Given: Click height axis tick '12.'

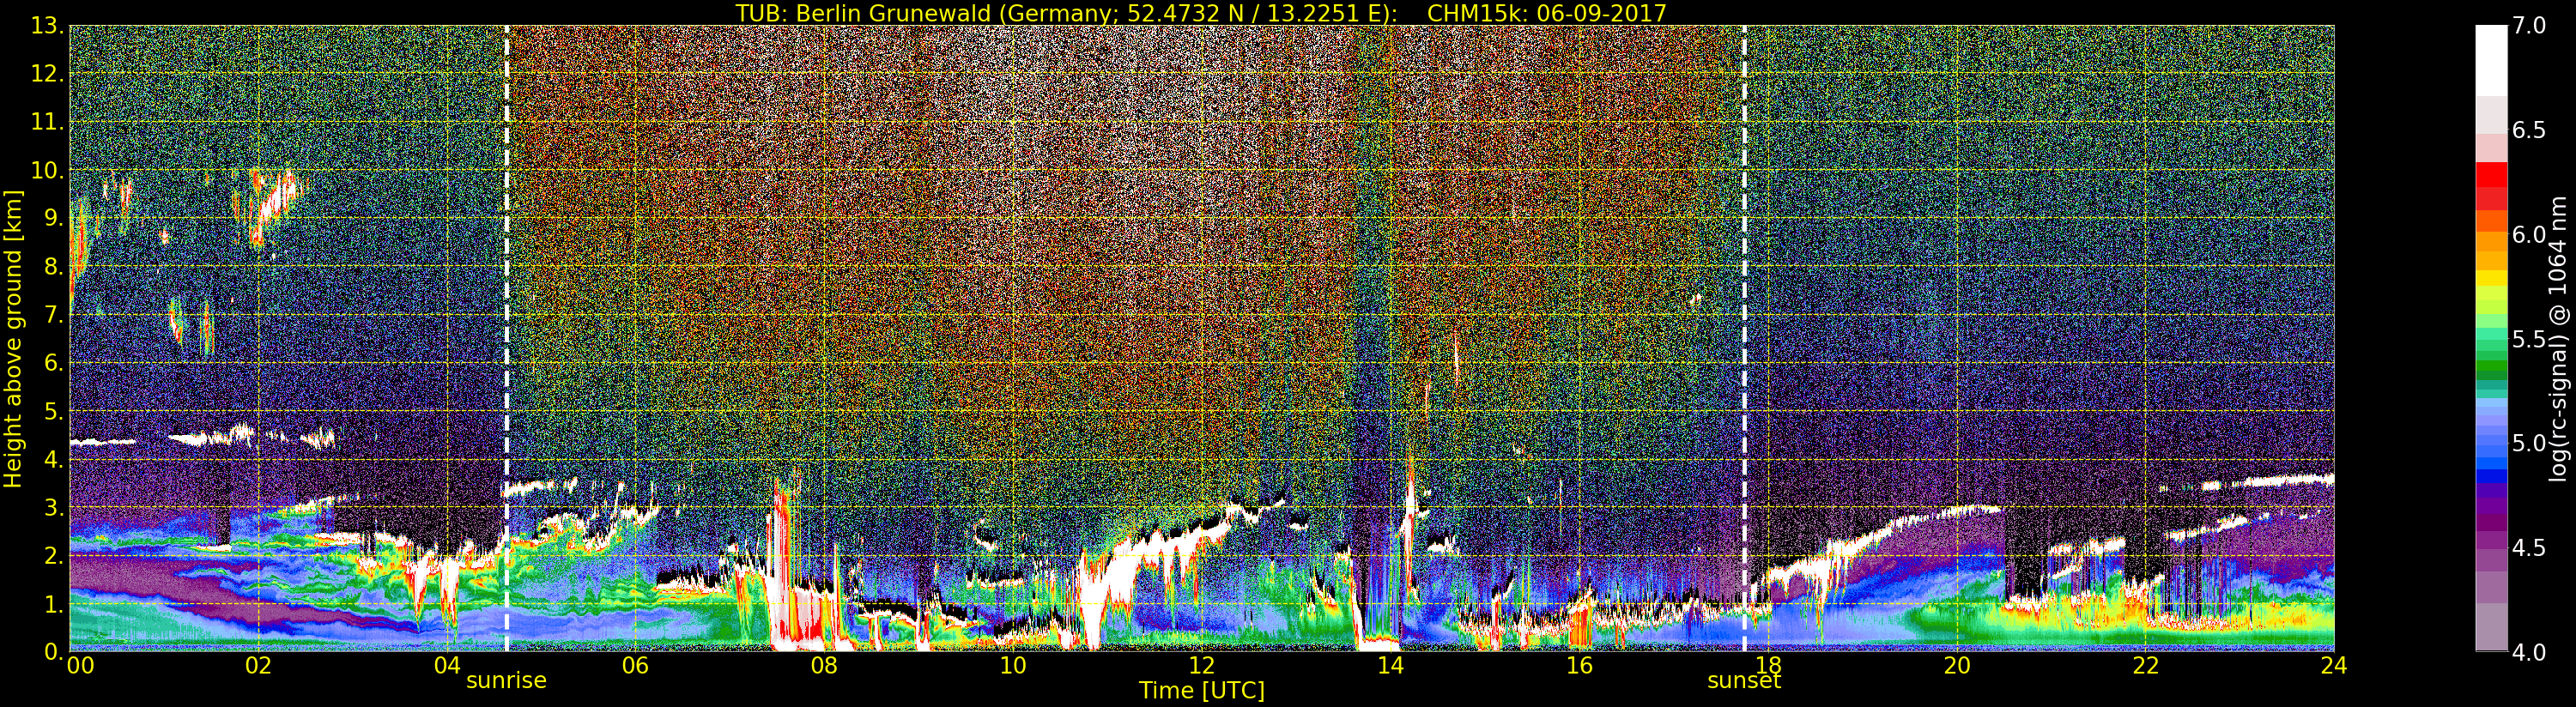Looking at the screenshot, I should coord(48,74).
